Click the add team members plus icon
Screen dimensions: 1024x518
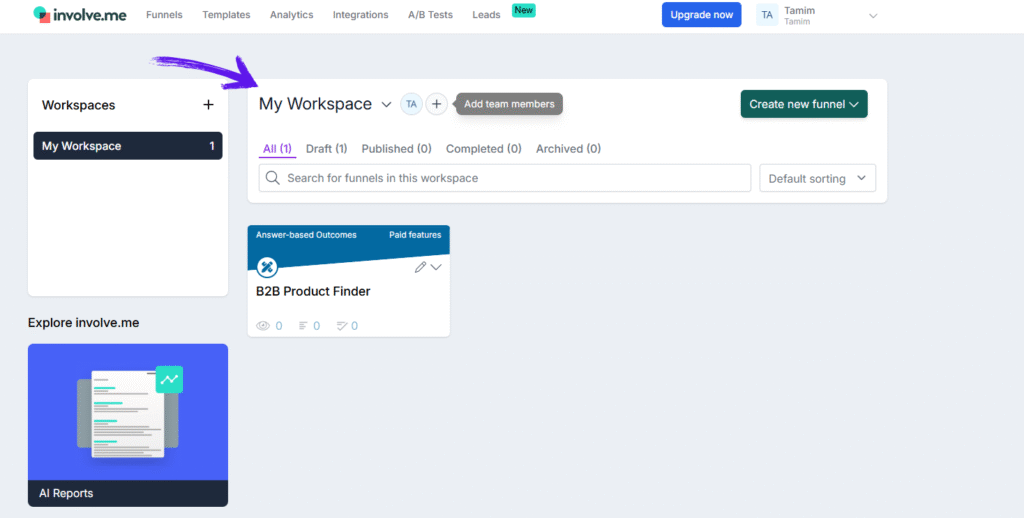tap(437, 104)
